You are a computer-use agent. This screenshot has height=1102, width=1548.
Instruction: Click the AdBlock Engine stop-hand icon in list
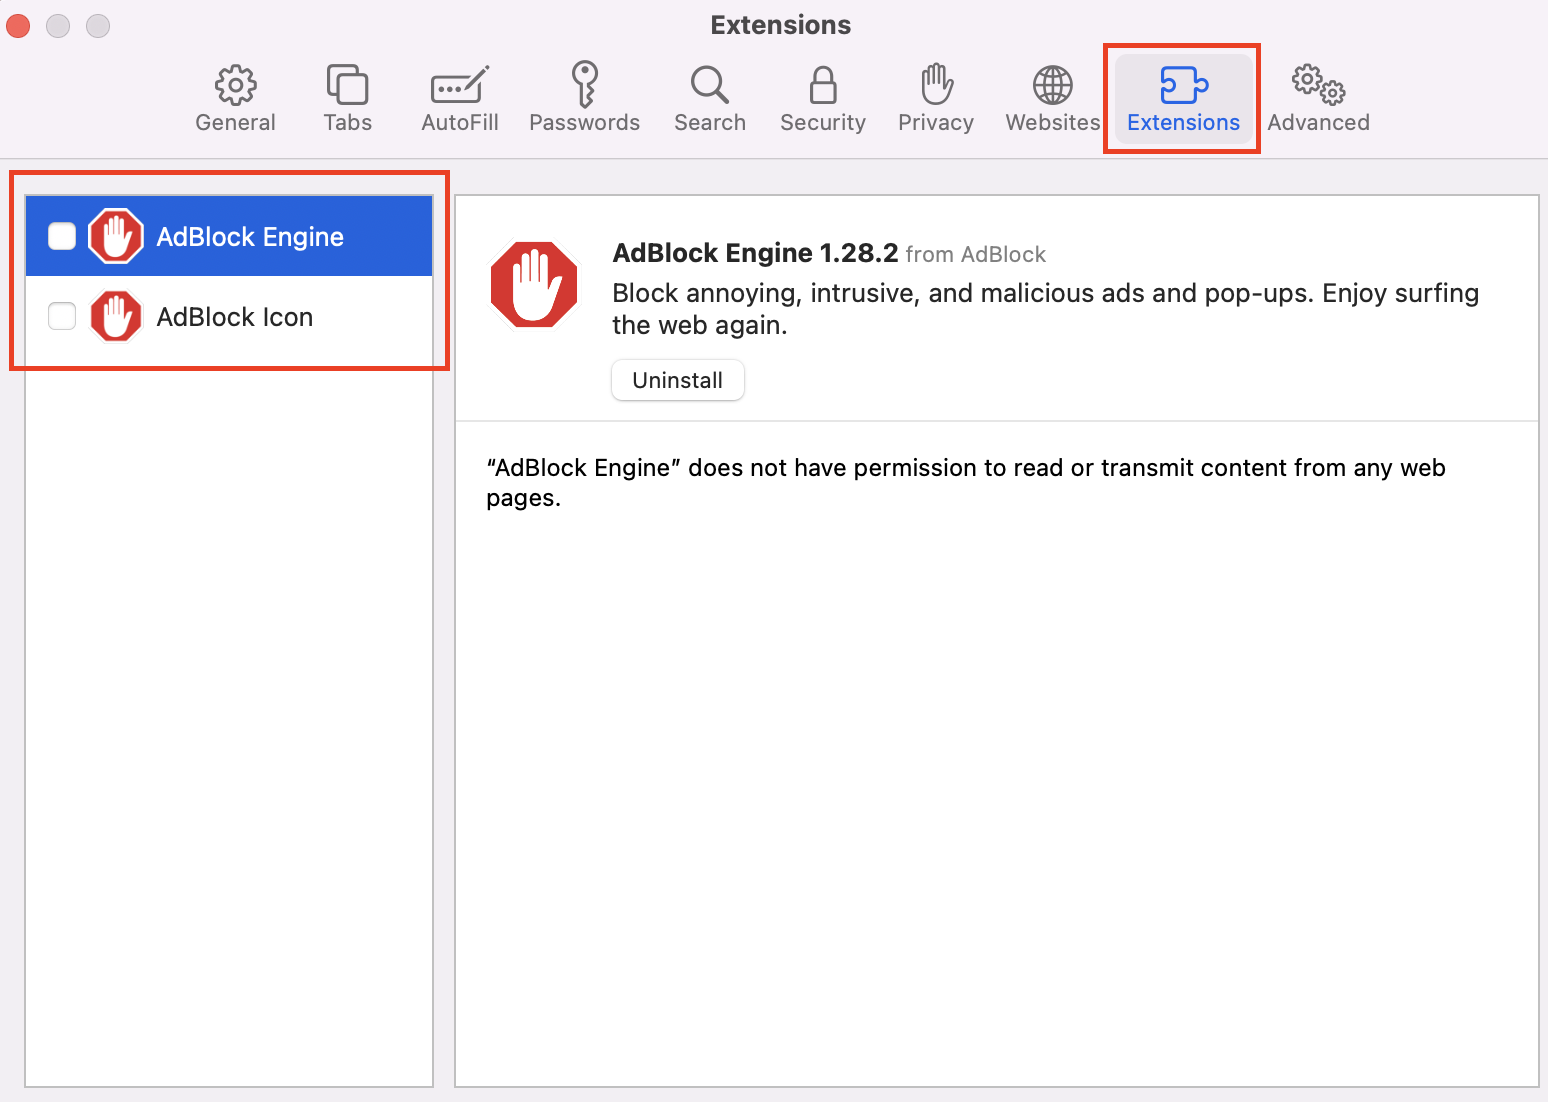pos(116,236)
